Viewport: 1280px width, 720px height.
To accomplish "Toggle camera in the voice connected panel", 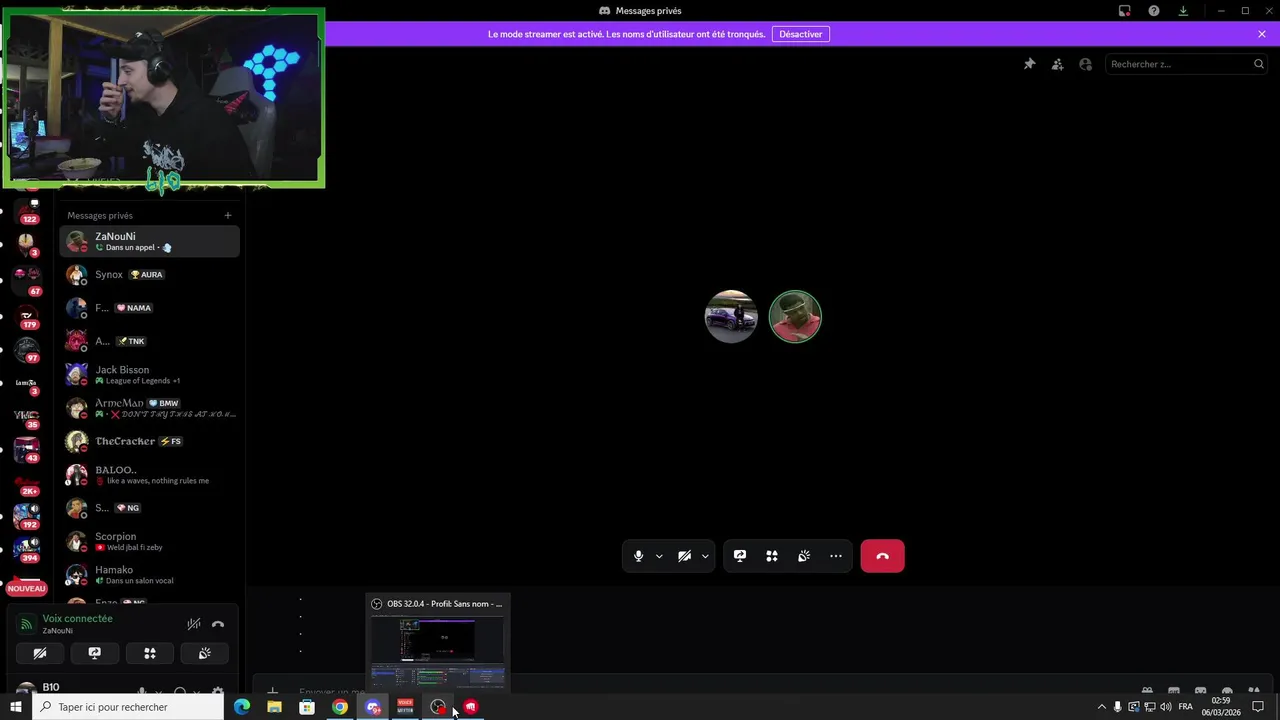I will [x=40, y=653].
